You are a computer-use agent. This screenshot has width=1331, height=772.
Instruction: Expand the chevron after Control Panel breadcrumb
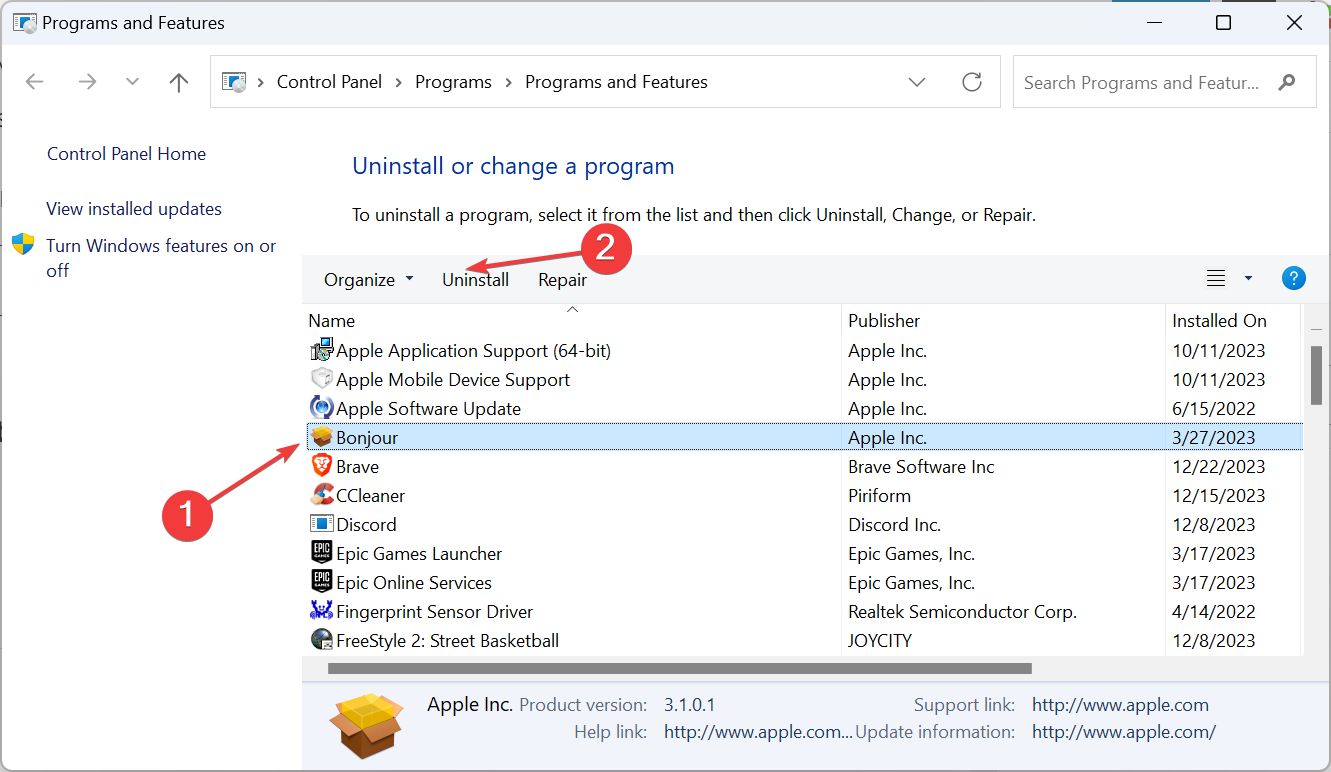(398, 82)
